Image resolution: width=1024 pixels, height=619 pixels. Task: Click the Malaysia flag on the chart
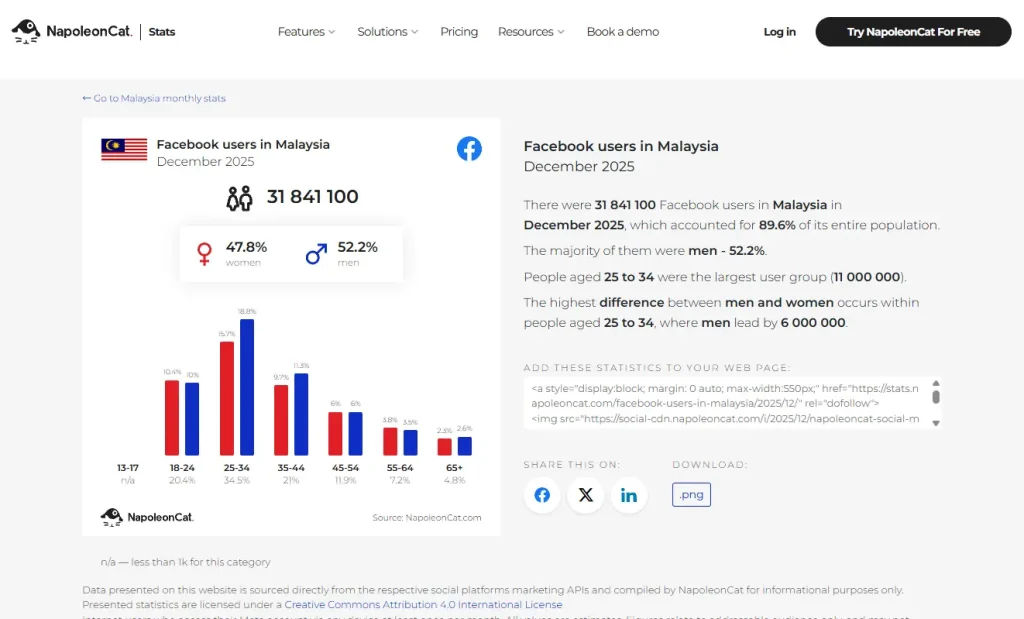(x=124, y=149)
